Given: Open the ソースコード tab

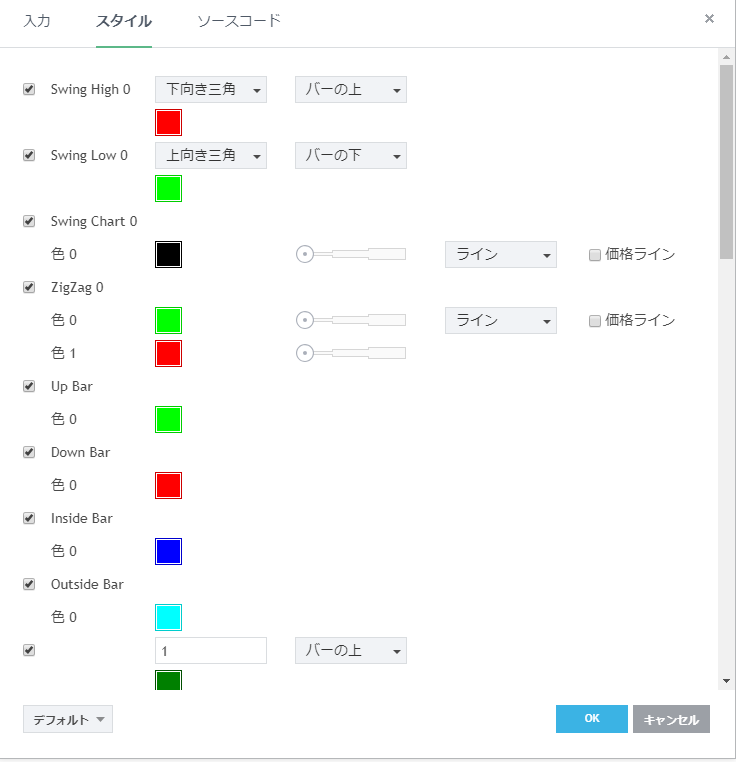Looking at the screenshot, I should (x=239, y=21).
